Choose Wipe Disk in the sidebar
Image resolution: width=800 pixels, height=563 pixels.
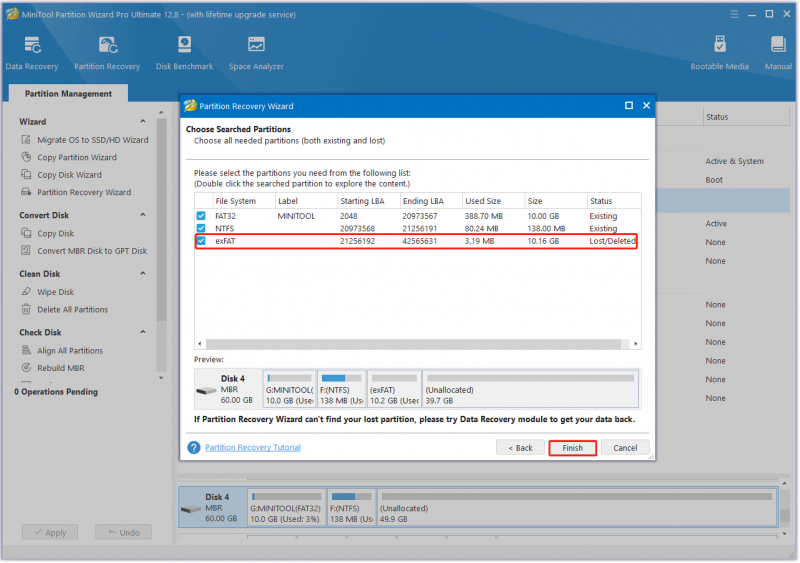point(48,292)
